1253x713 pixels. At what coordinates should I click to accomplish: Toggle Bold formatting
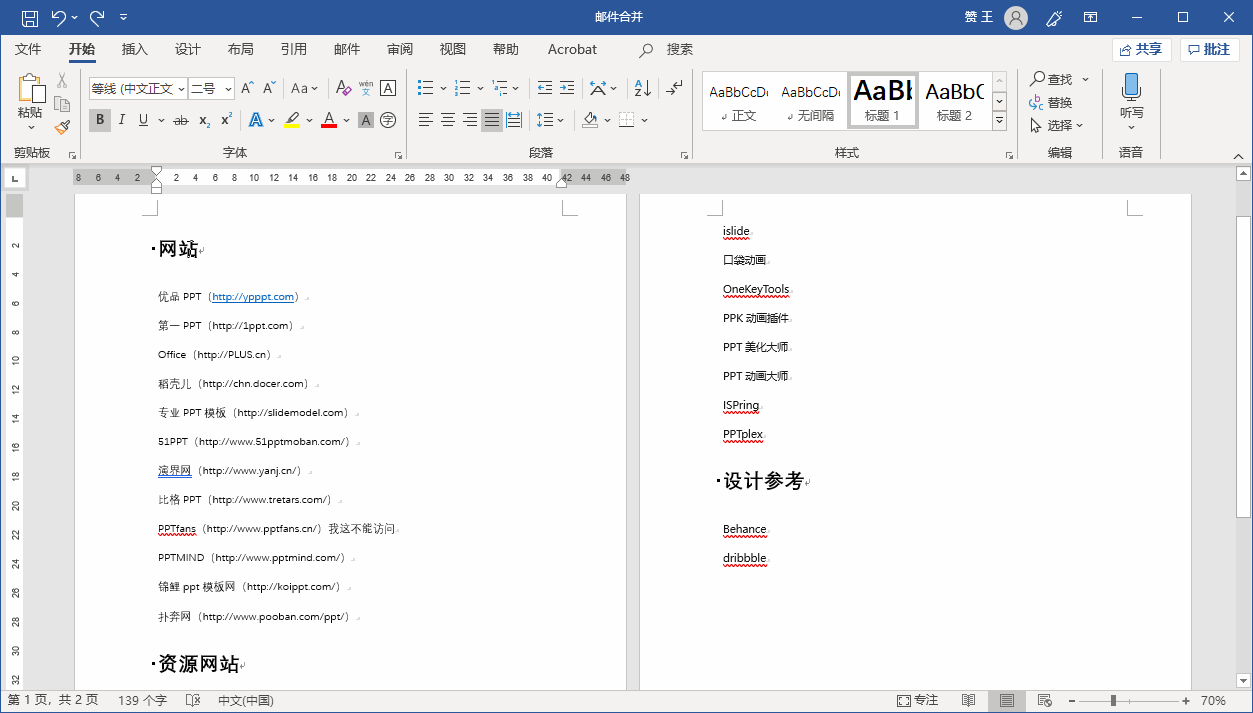(x=99, y=120)
